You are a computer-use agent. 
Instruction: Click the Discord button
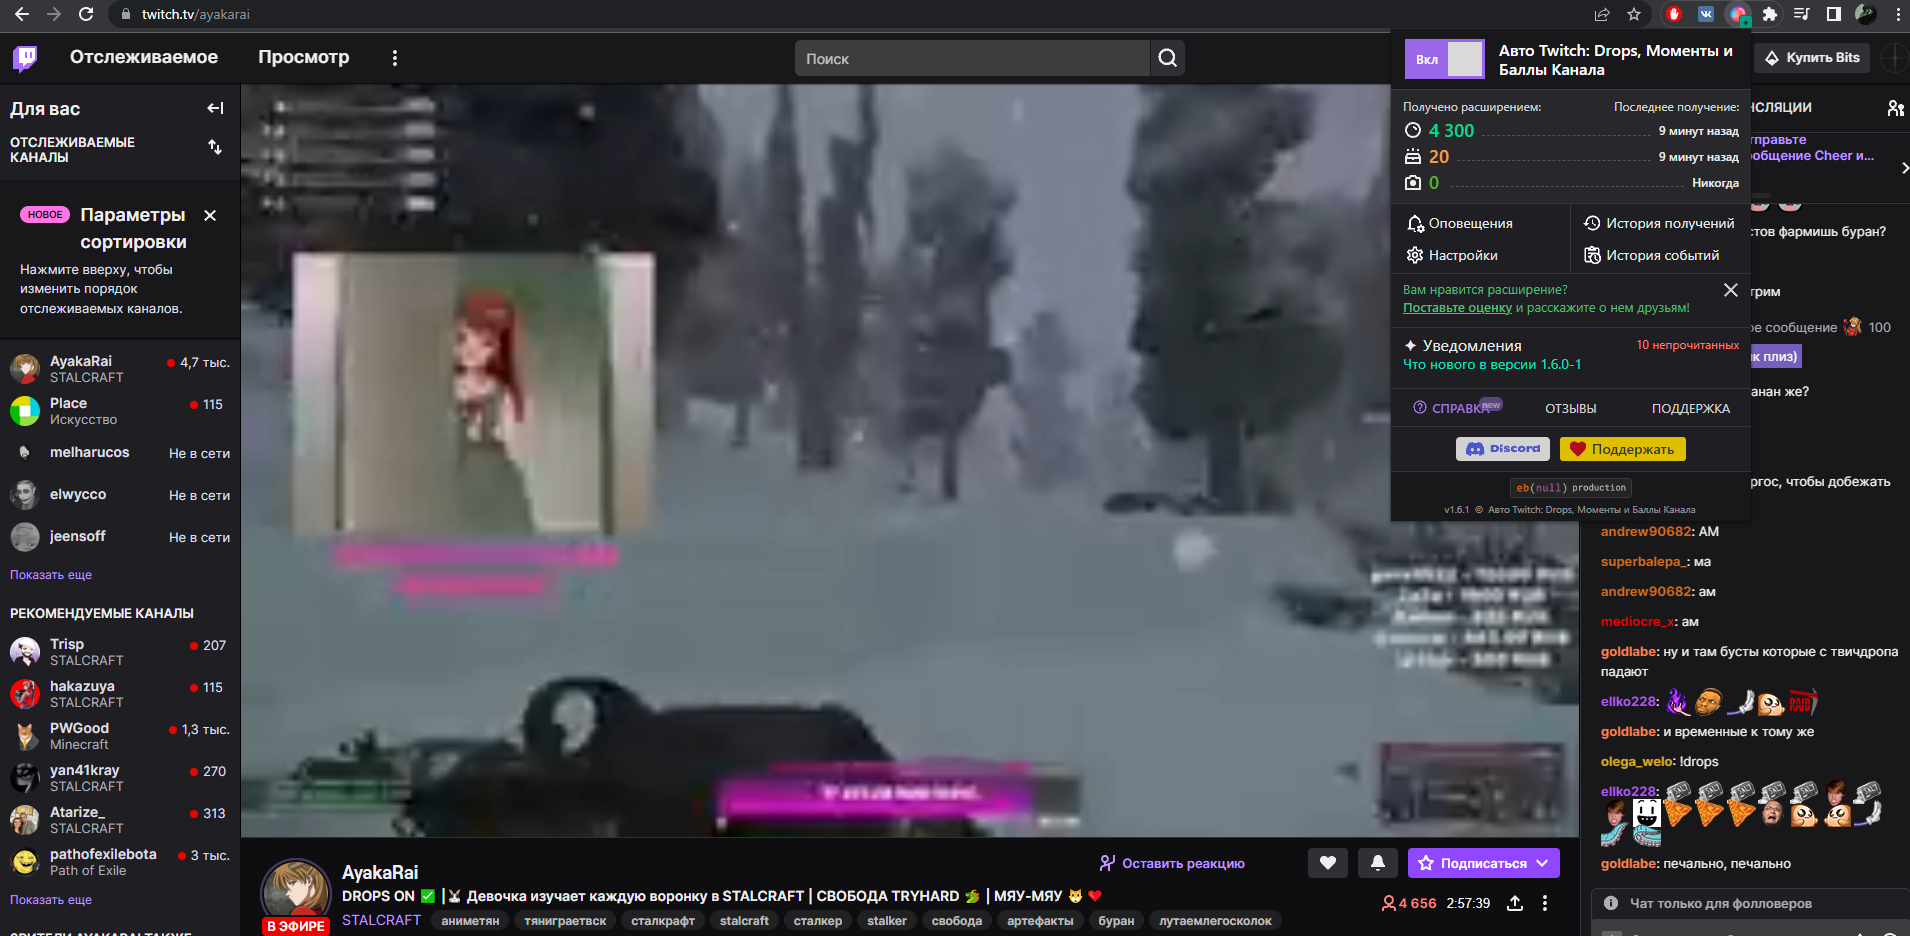coord(1503,449)
